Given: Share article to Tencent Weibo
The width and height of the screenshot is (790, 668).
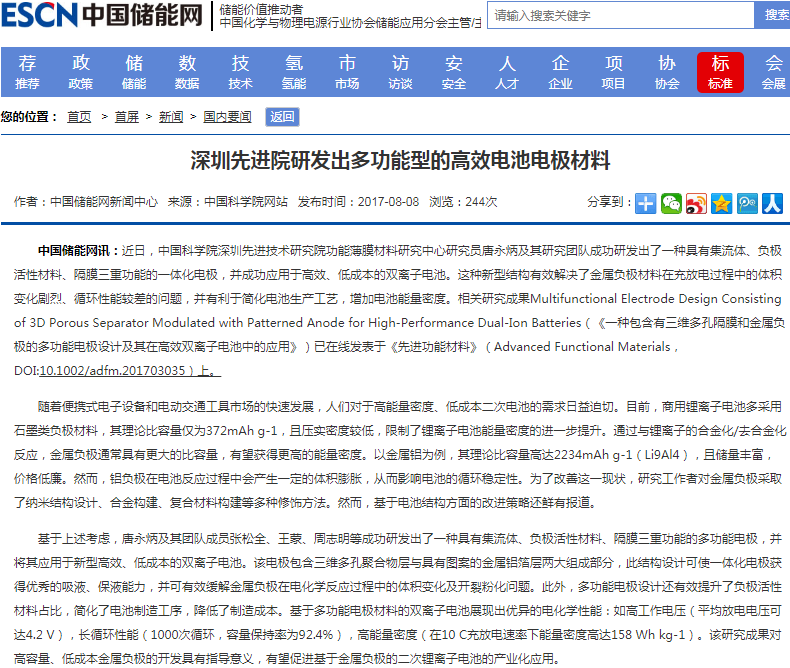Looking at the screenshot, I should click(747, 203).
